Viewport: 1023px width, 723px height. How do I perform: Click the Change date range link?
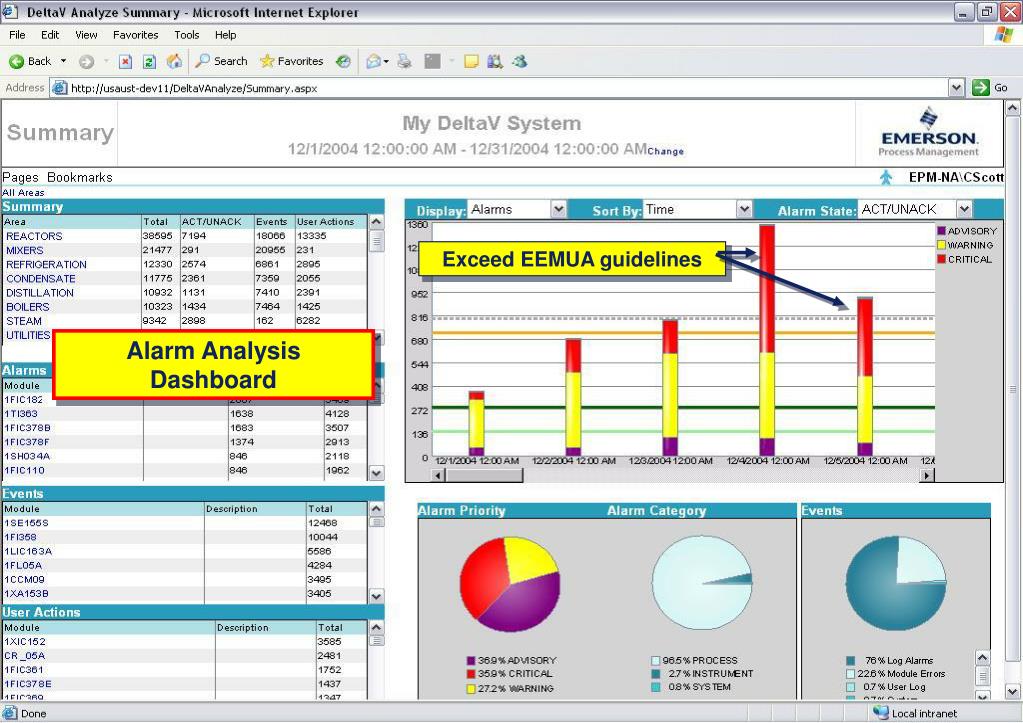[x=665, y=151]
